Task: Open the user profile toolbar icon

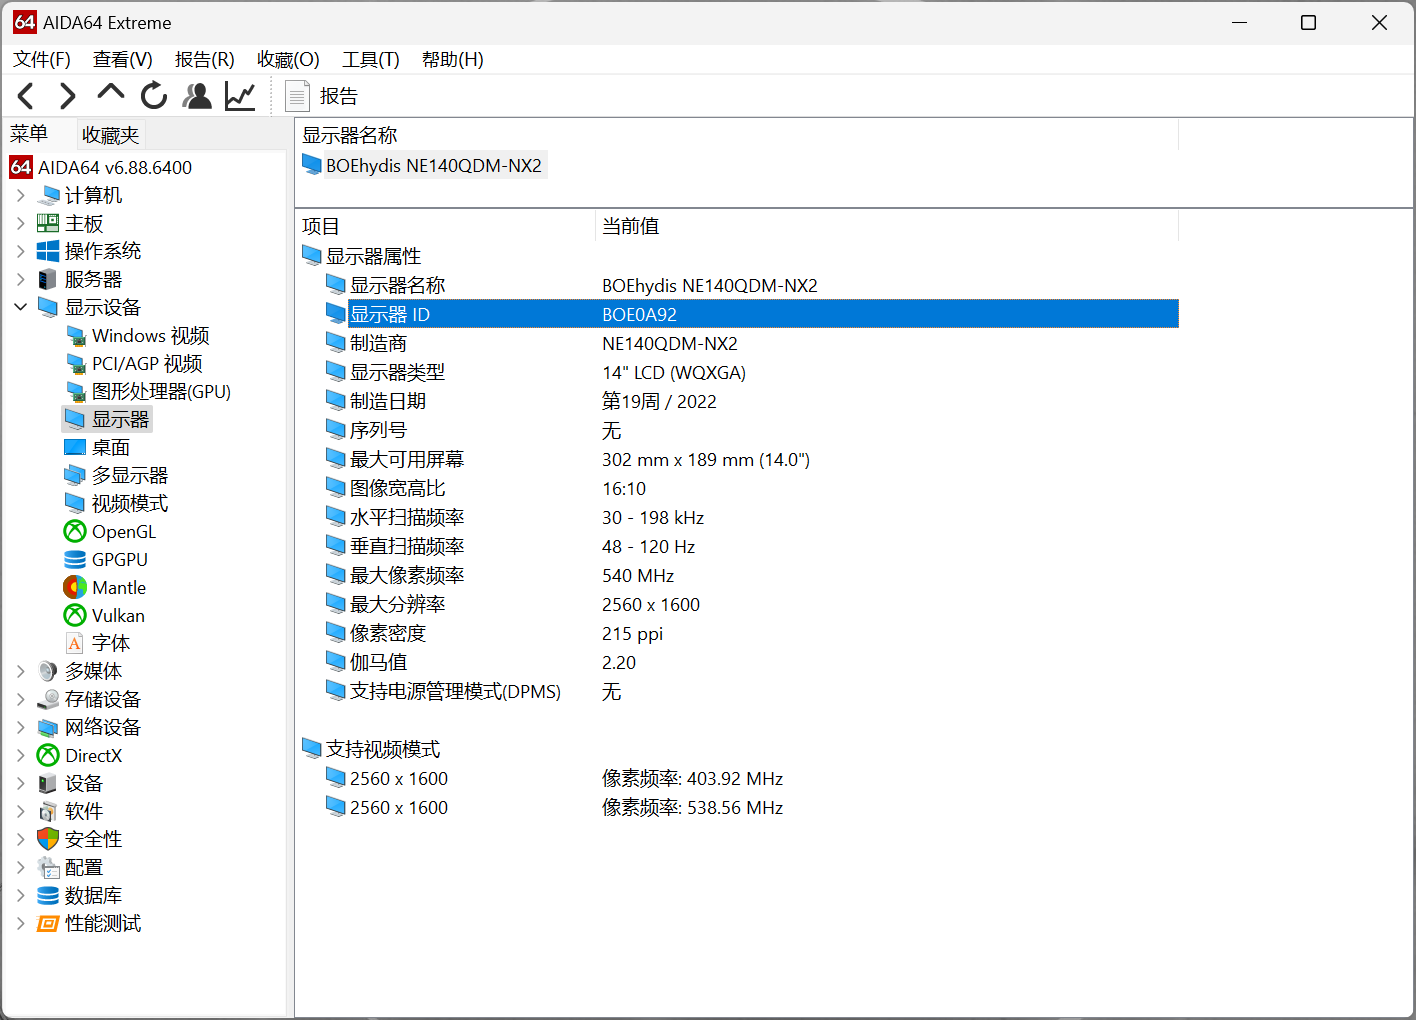Action: coord(197,96)
